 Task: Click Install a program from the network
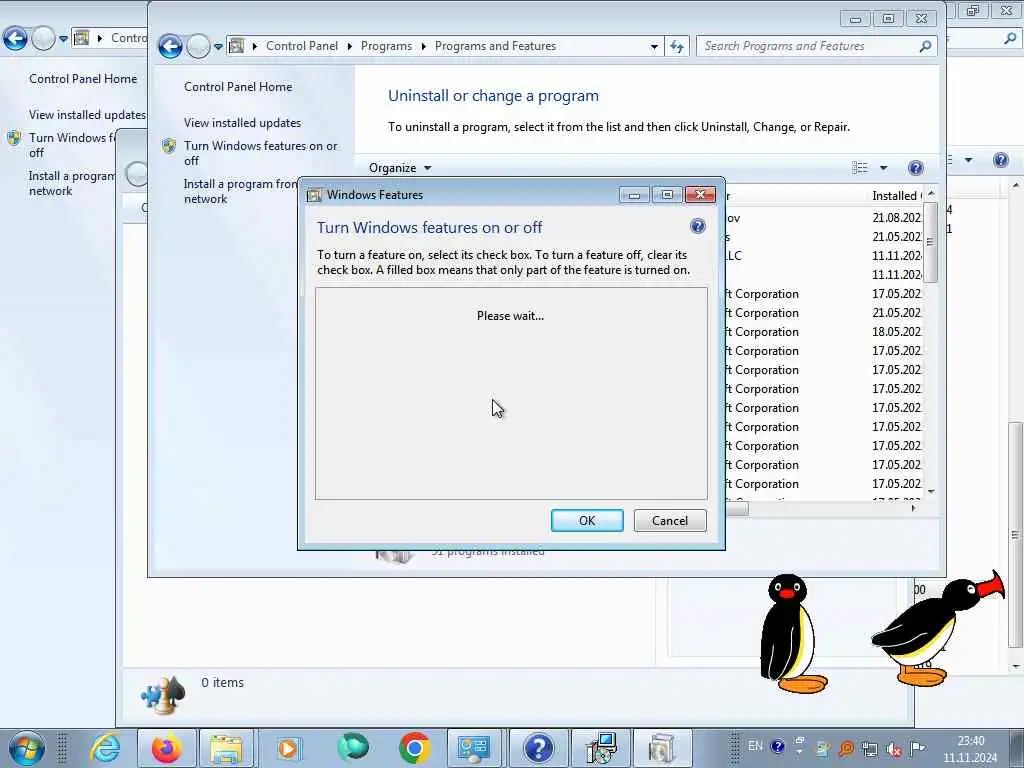coord(240,191)
